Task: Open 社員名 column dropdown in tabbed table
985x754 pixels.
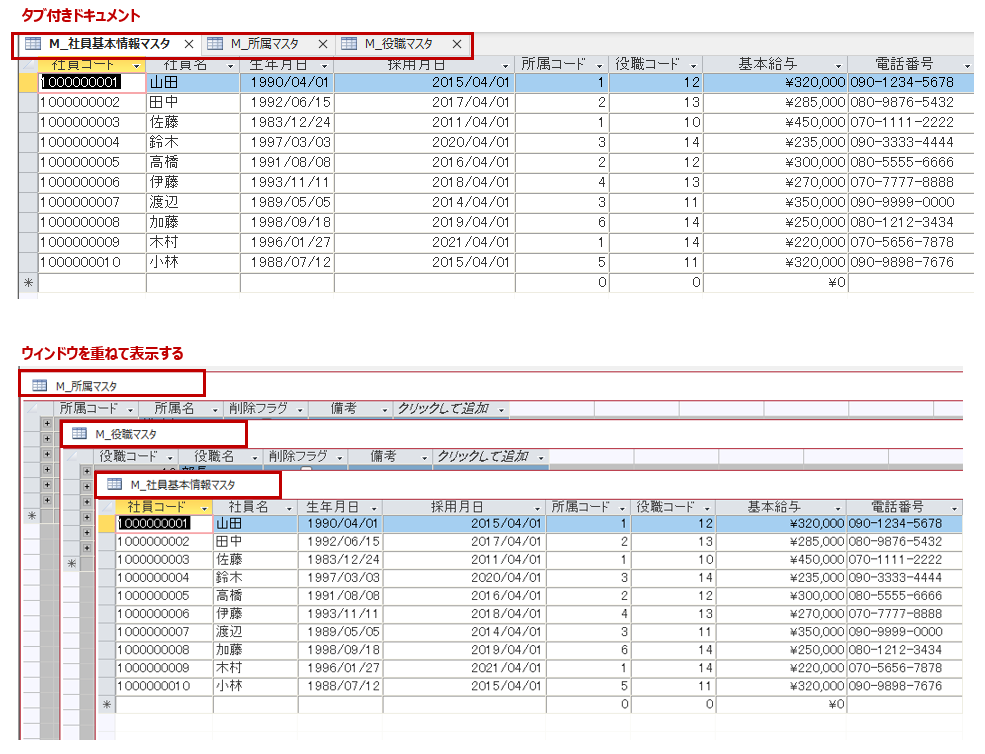Action: 231,64
